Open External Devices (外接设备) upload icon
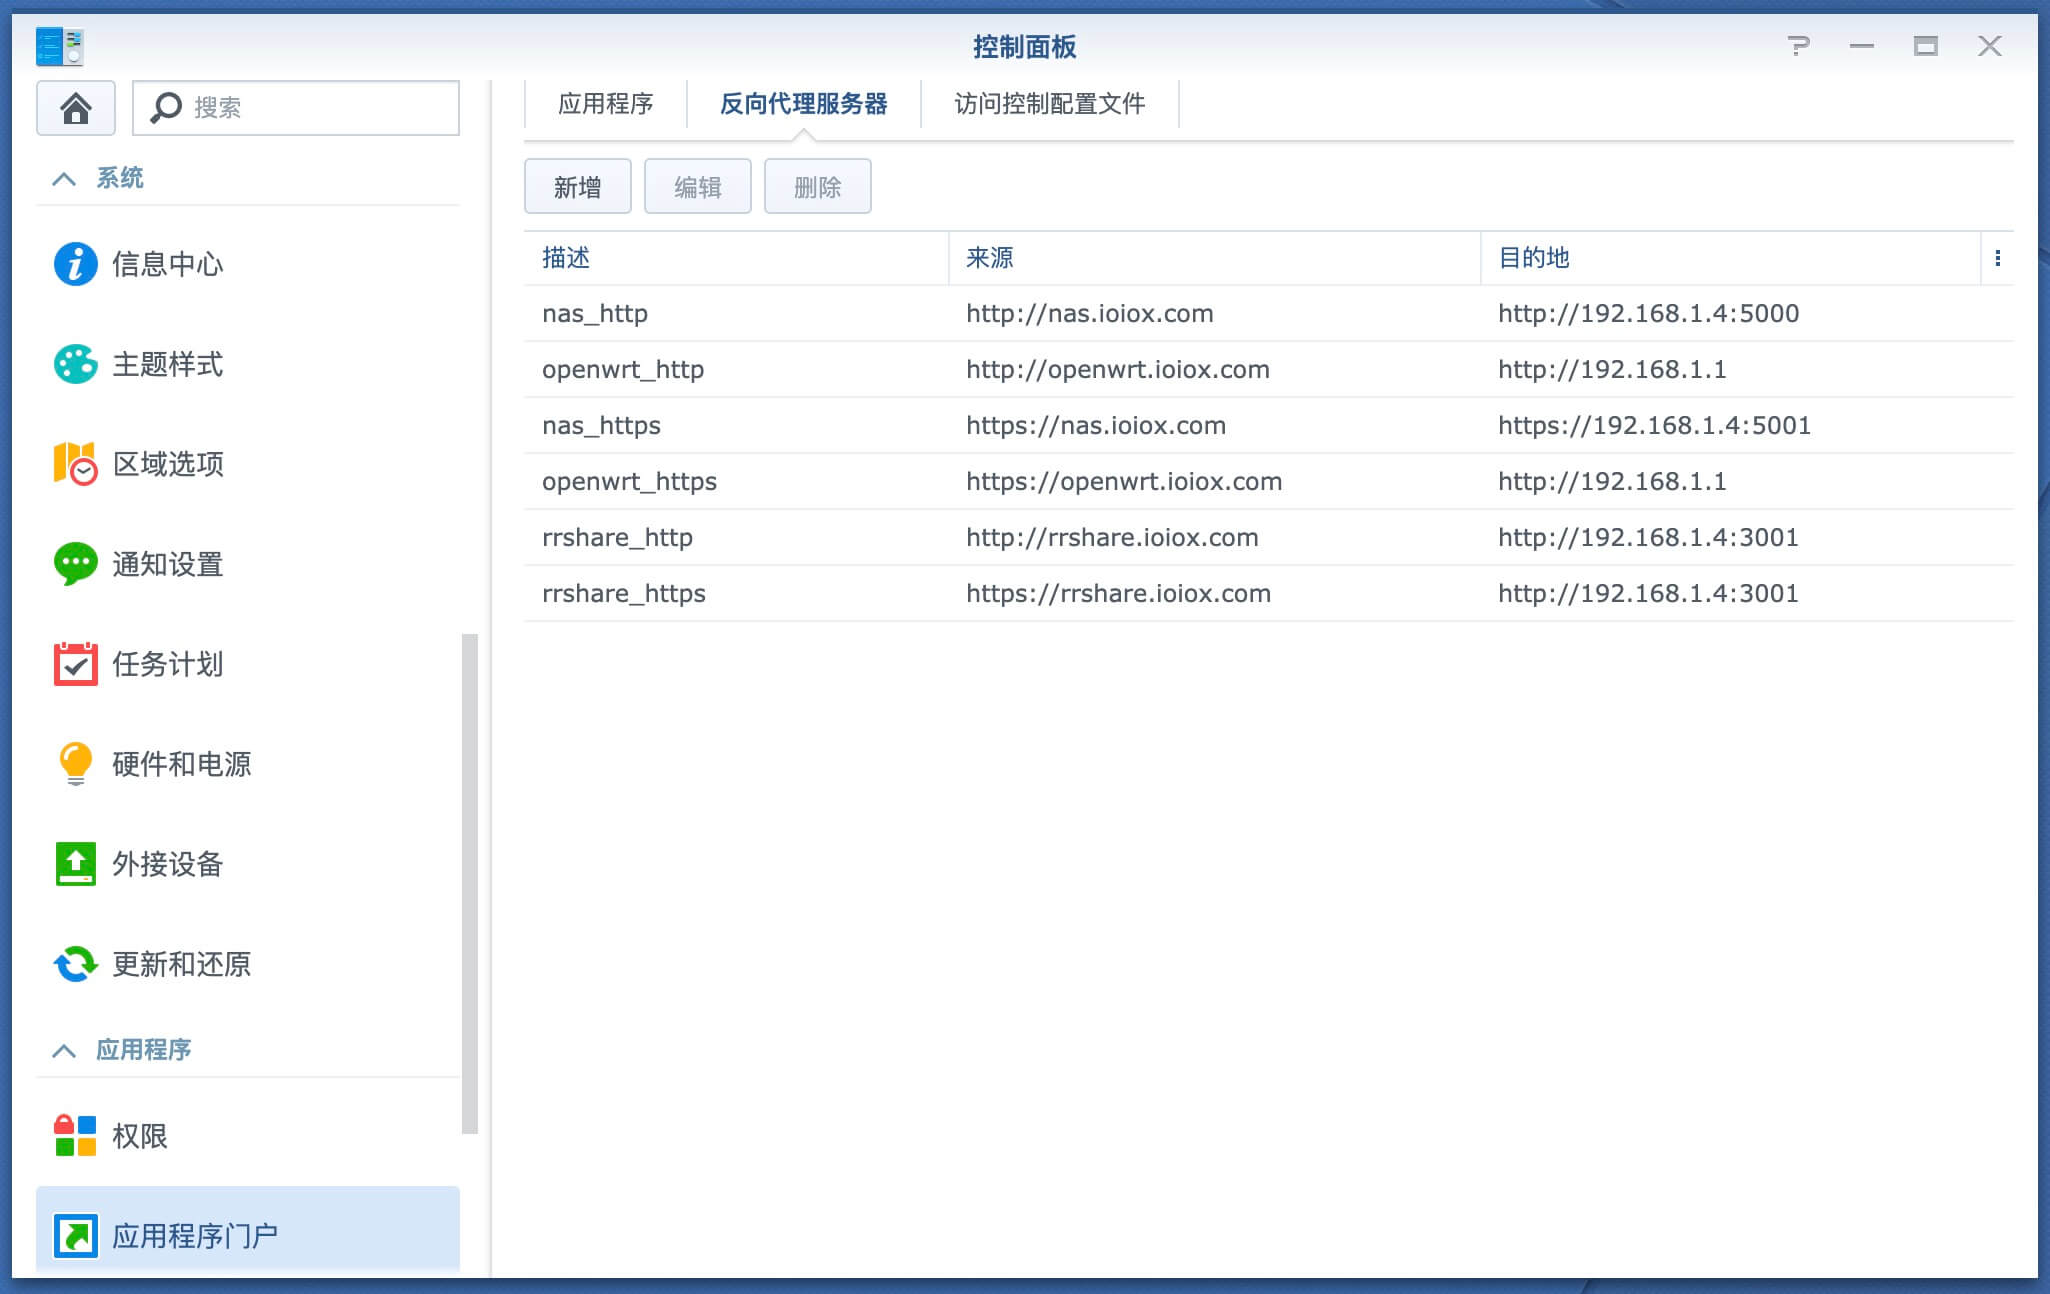Screen dimensions: 2050x1294 (75, 864)
